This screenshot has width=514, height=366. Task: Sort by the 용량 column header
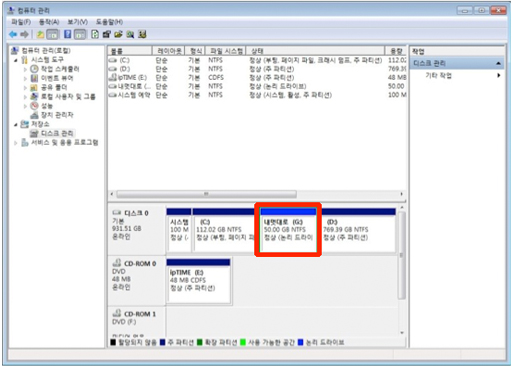click(396, 51)
